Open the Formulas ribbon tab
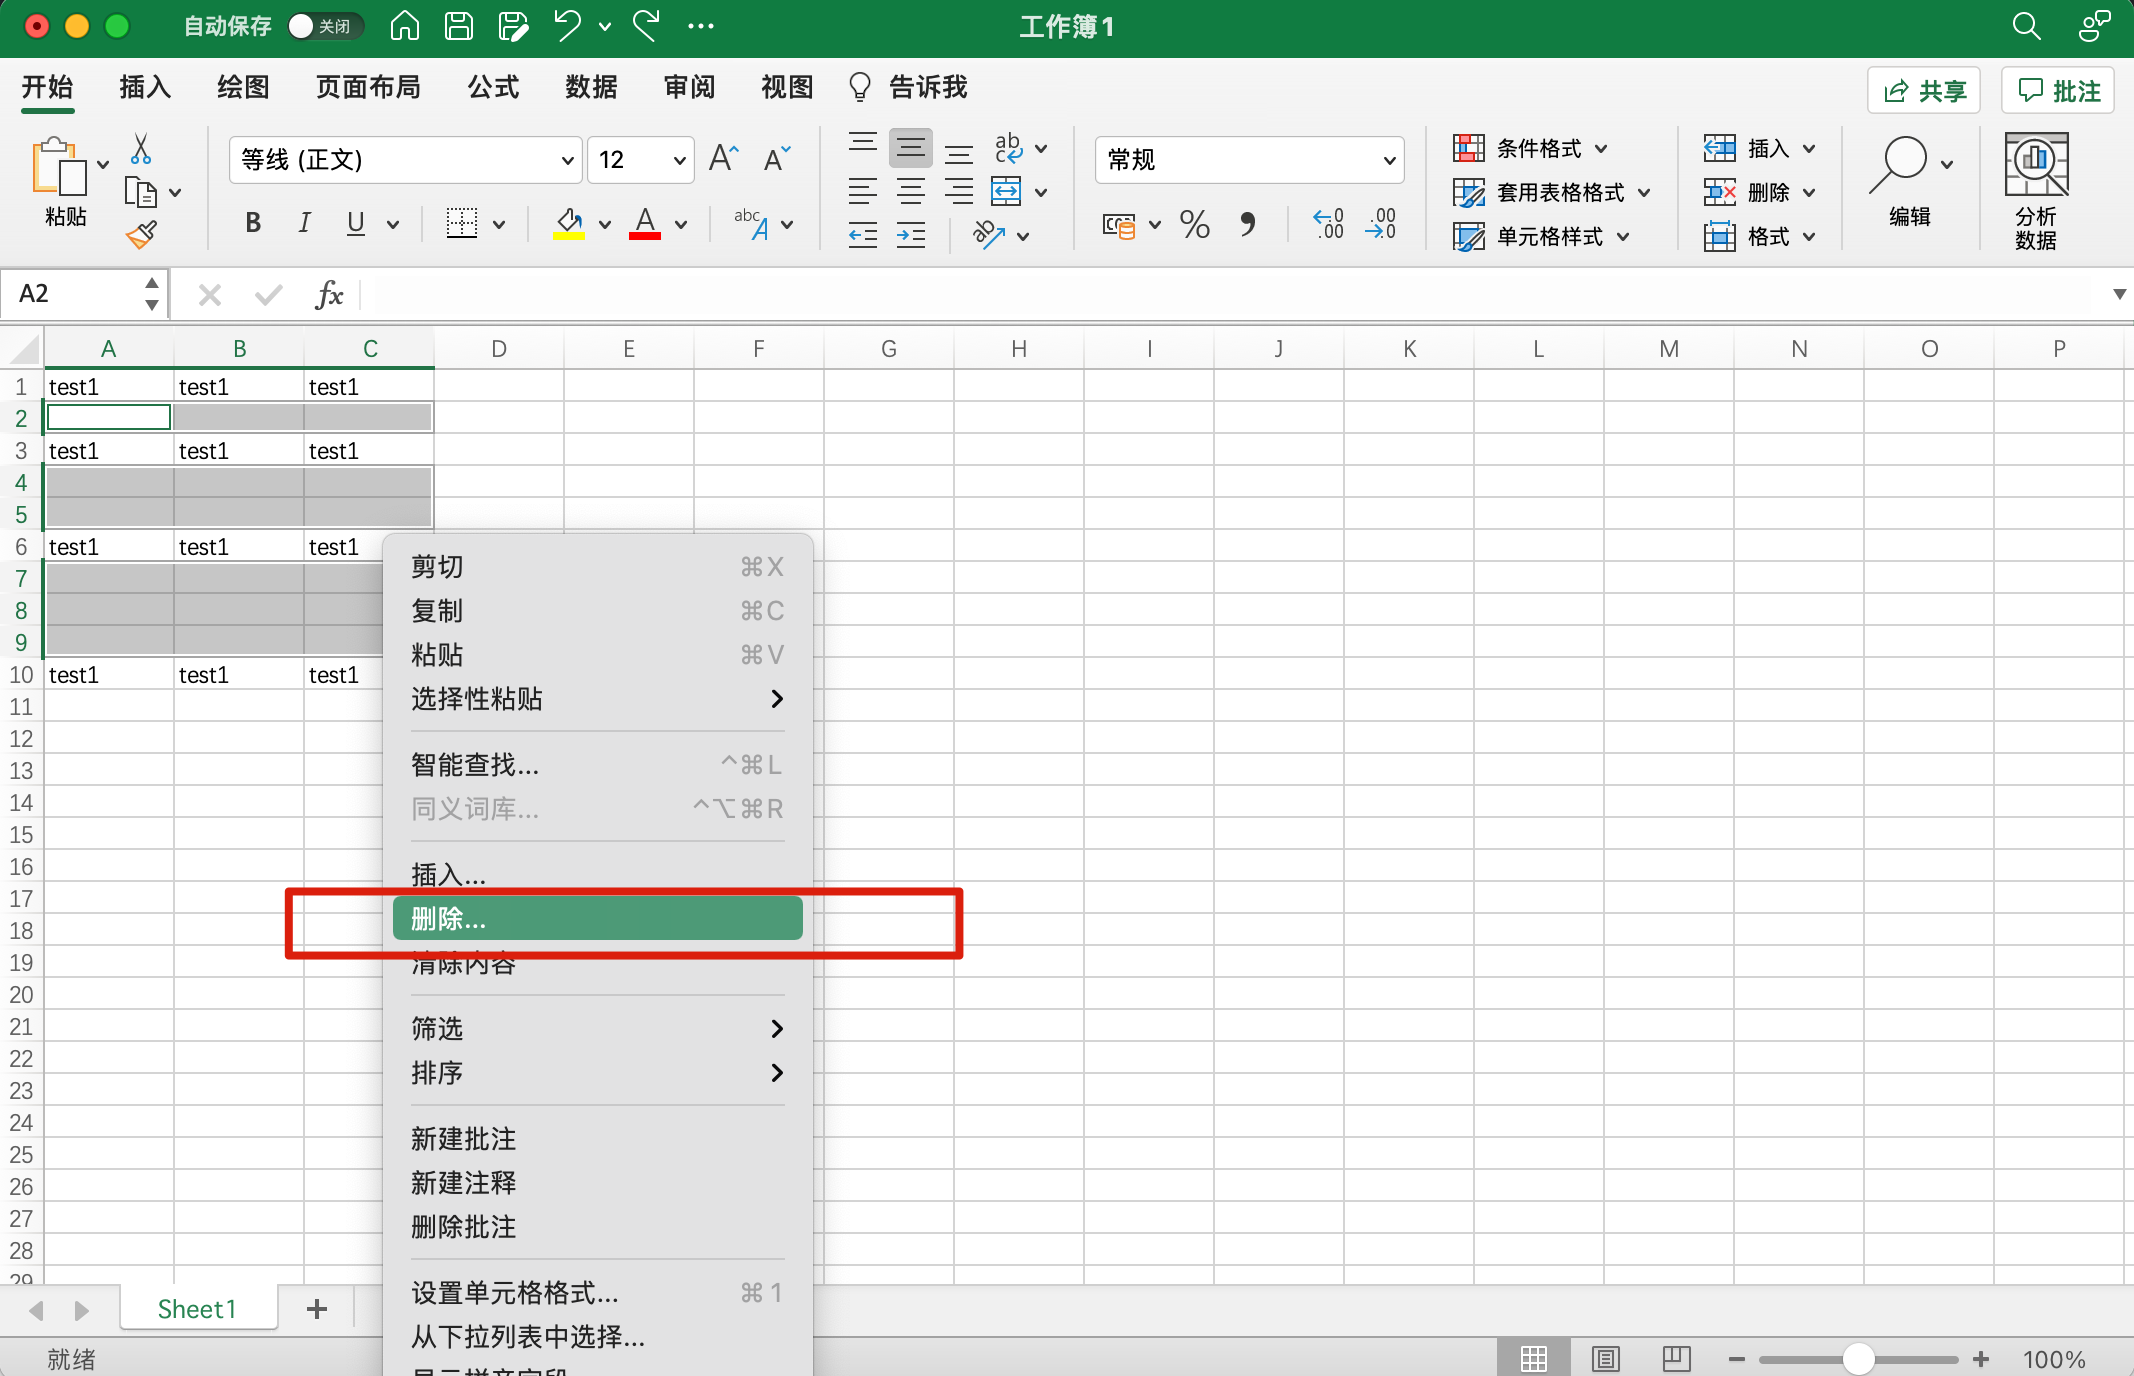The width and height of the screenshot is (2134, 1376). [x=493, y=88]
